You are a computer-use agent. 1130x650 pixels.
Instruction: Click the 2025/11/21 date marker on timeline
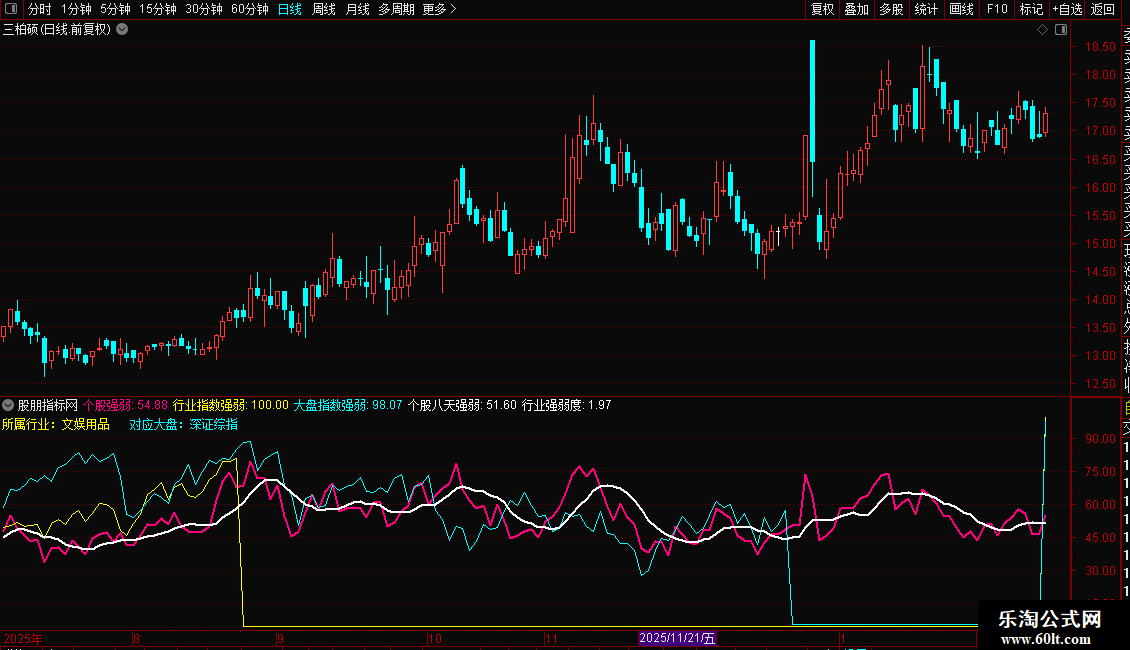click(x=678, y=638)
